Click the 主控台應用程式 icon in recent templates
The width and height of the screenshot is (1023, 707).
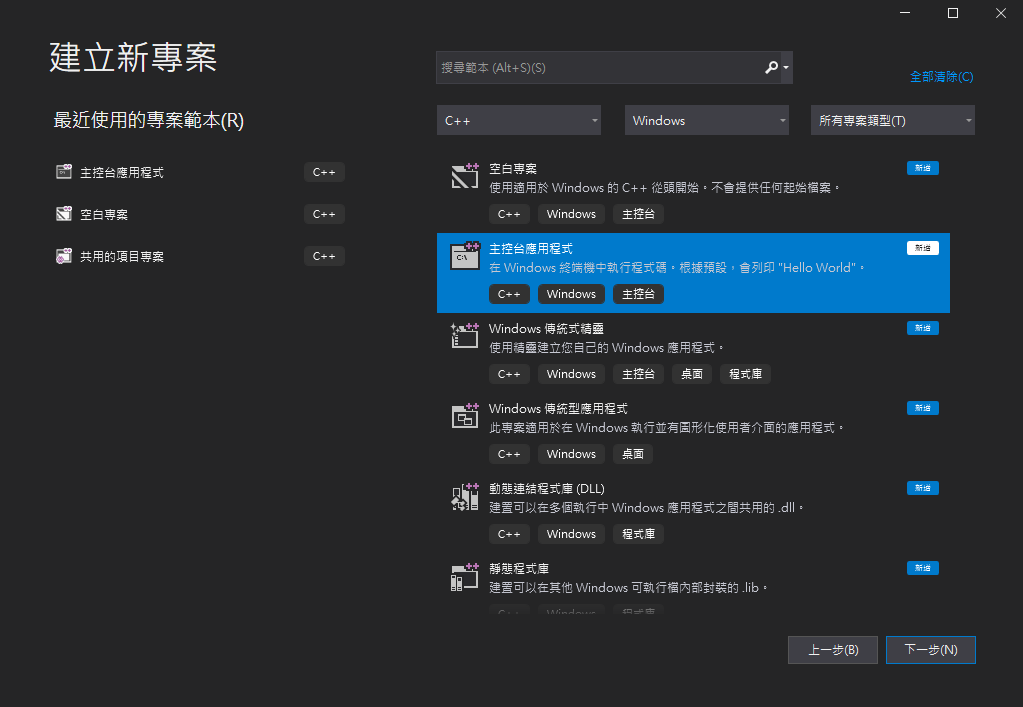(63, 172)
